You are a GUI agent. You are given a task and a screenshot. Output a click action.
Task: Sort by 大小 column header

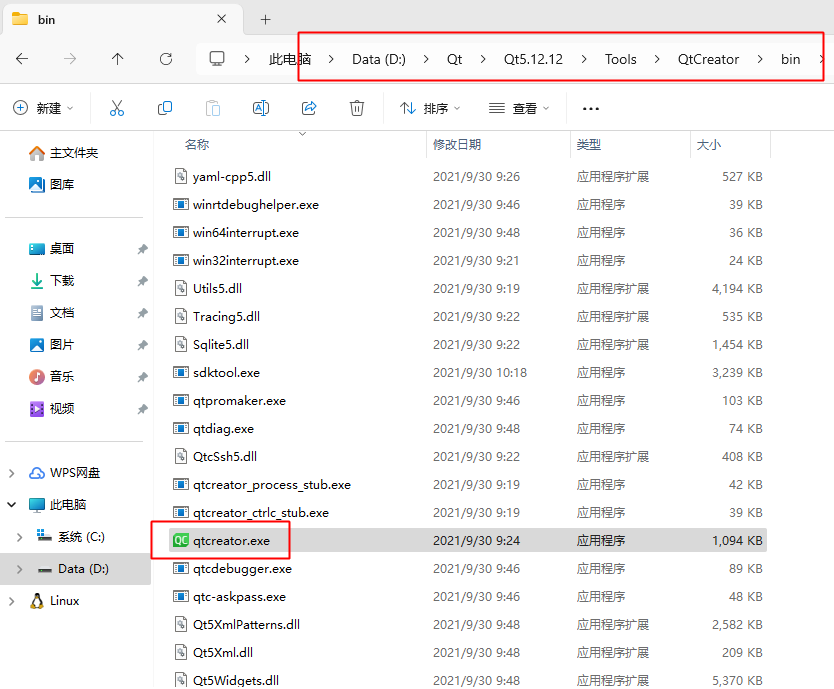point(708,145)
